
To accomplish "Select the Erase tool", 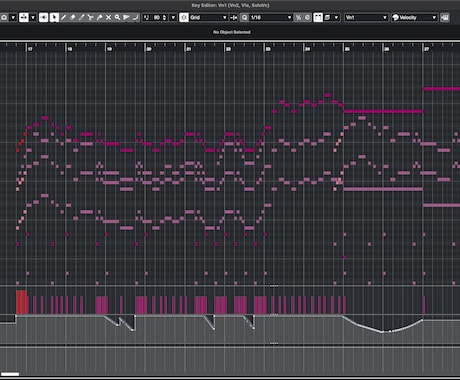I will coord(72,17).
